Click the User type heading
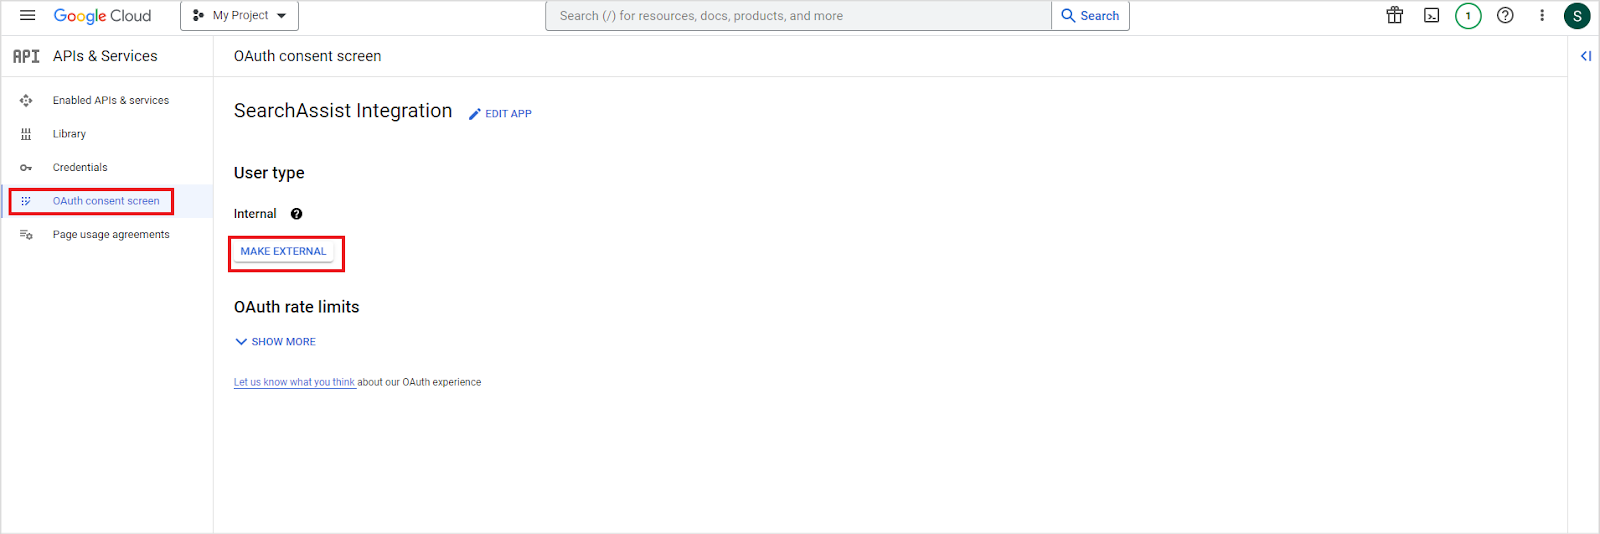This screenshot has height=534, width=1600. point(269,173)
